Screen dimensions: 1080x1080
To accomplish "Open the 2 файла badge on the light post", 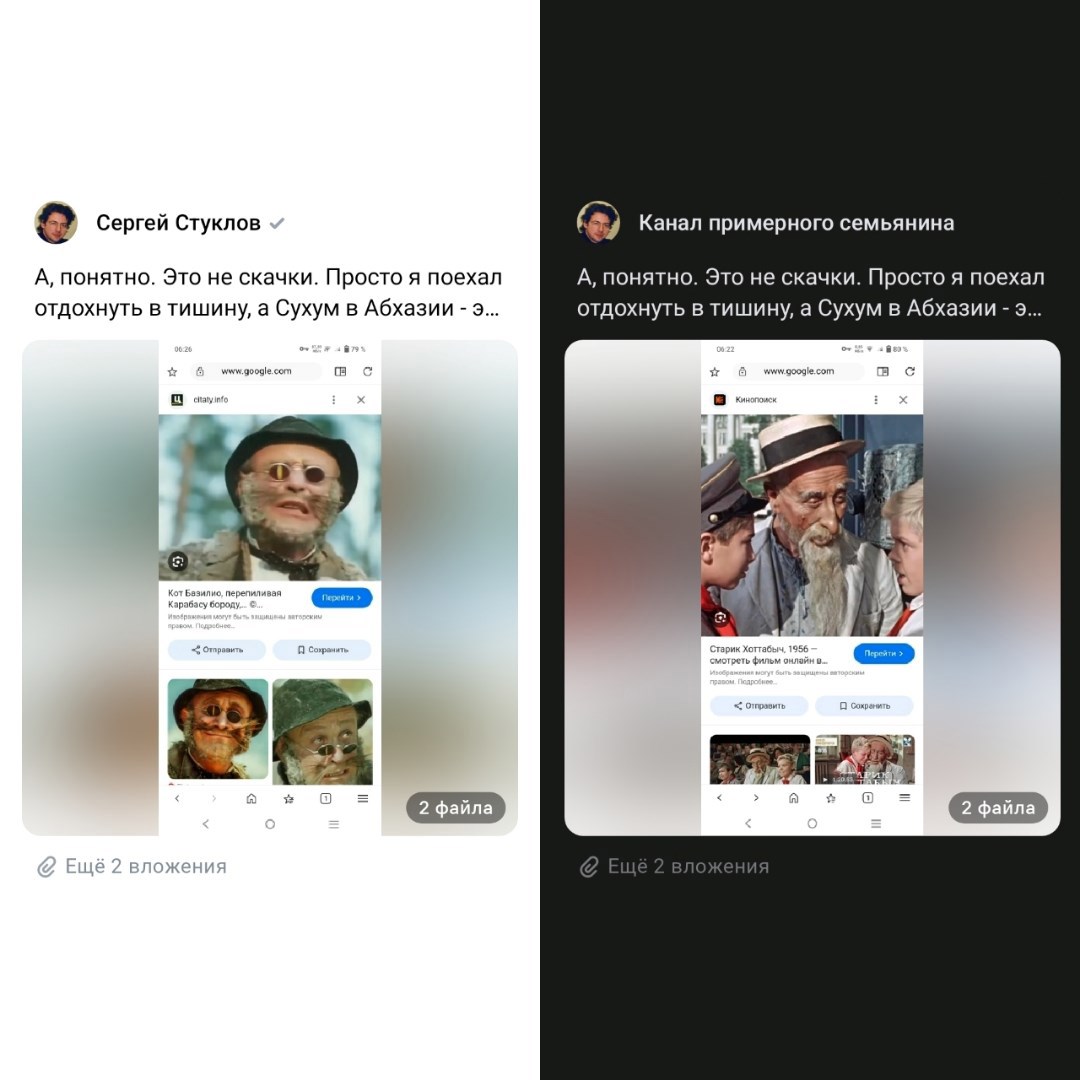I will pos(456,808).
